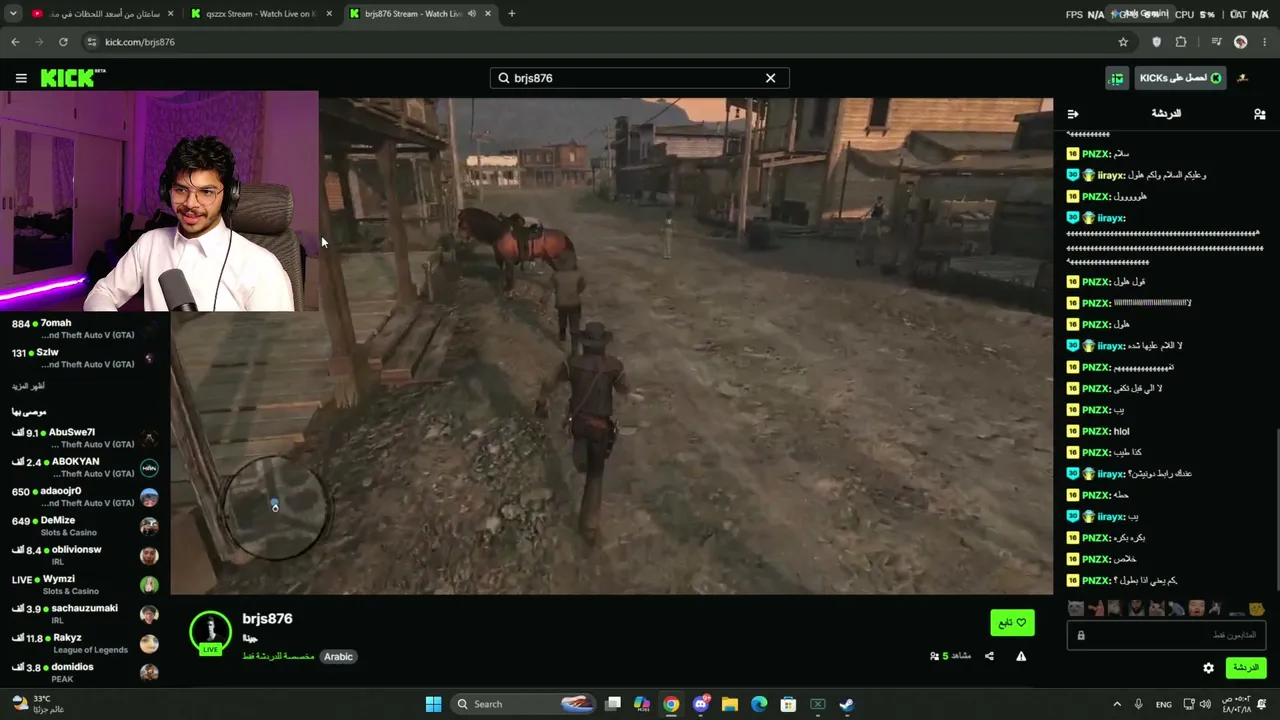Open Microsoft Store from the taskbar
Screen dimensions: 1280x720
click(788, 704)
